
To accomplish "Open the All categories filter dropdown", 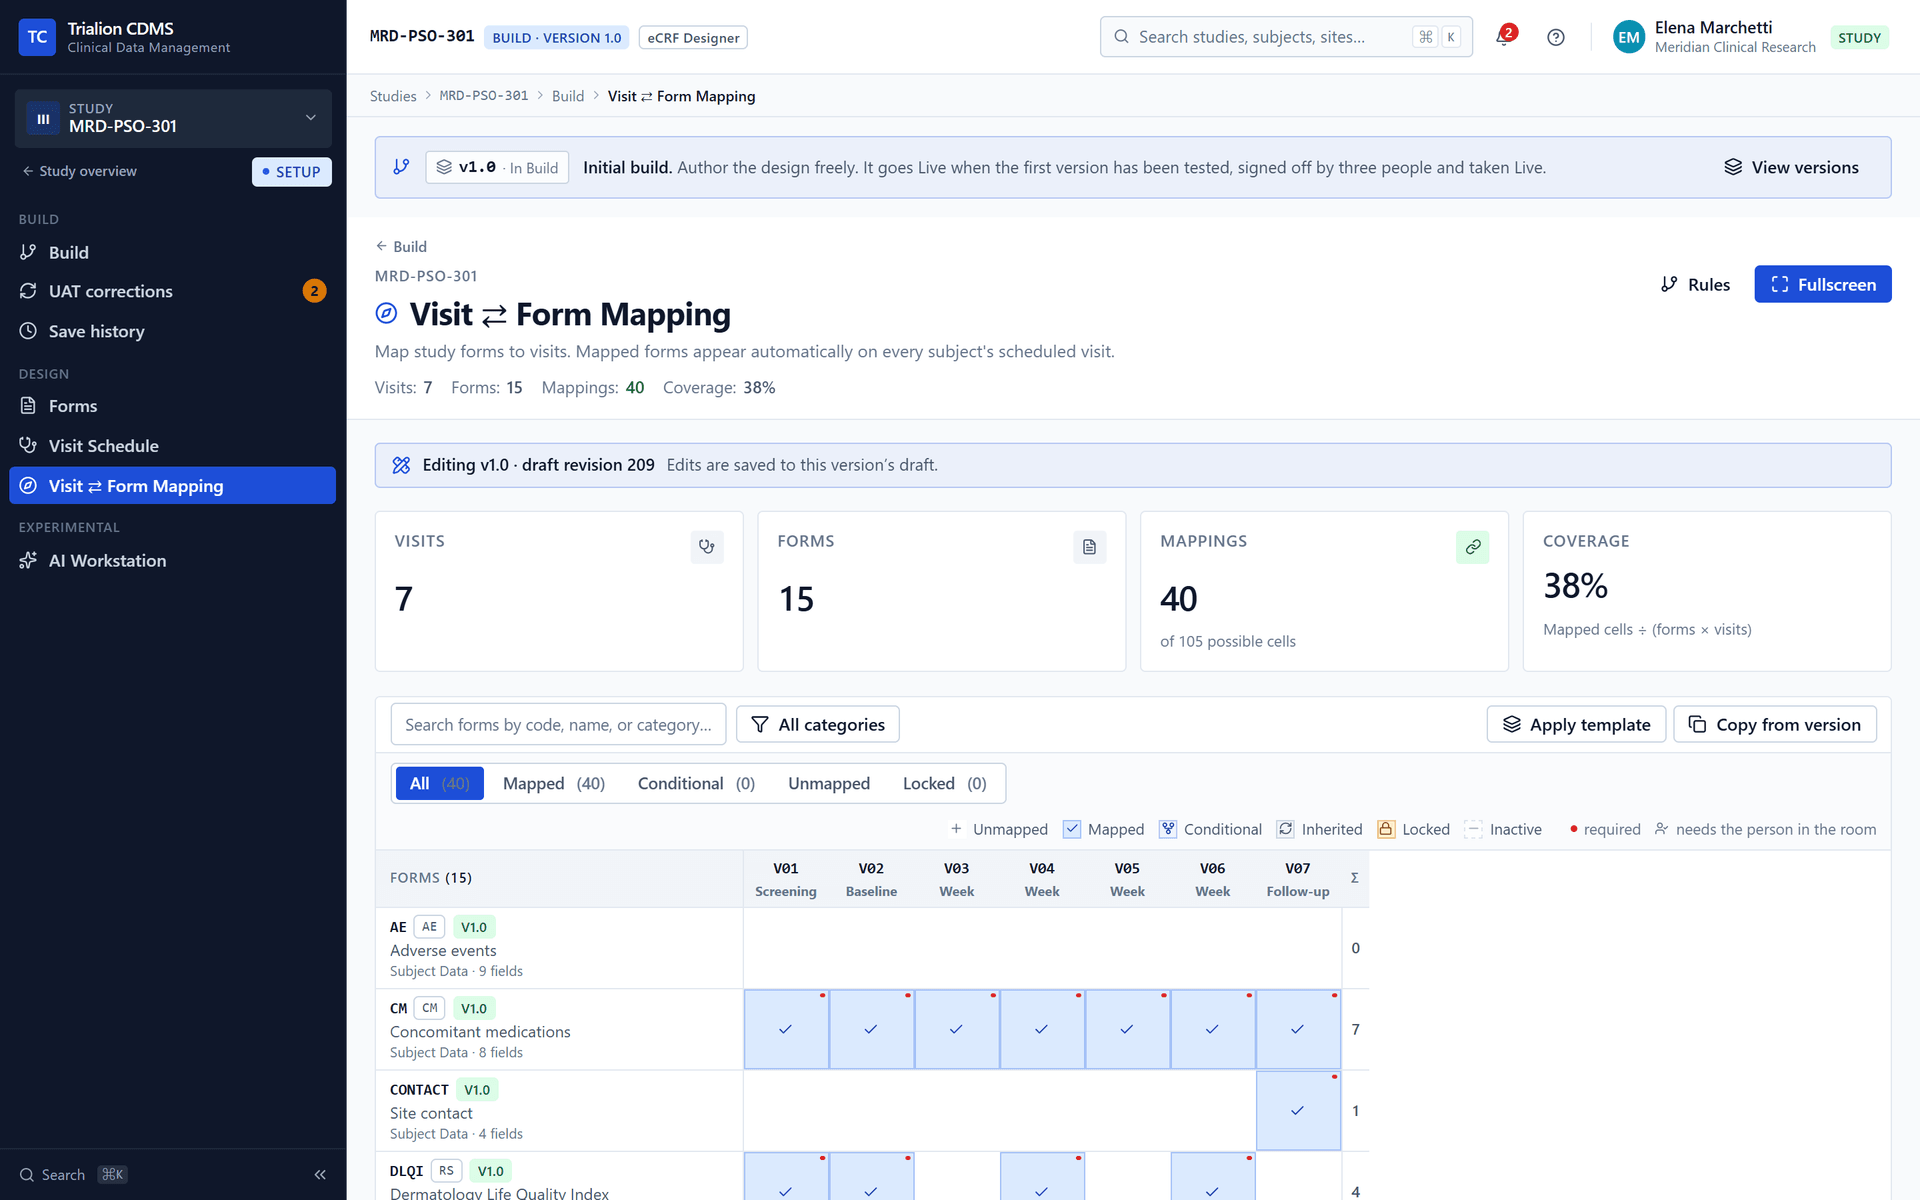I will [x=818, y=725].
